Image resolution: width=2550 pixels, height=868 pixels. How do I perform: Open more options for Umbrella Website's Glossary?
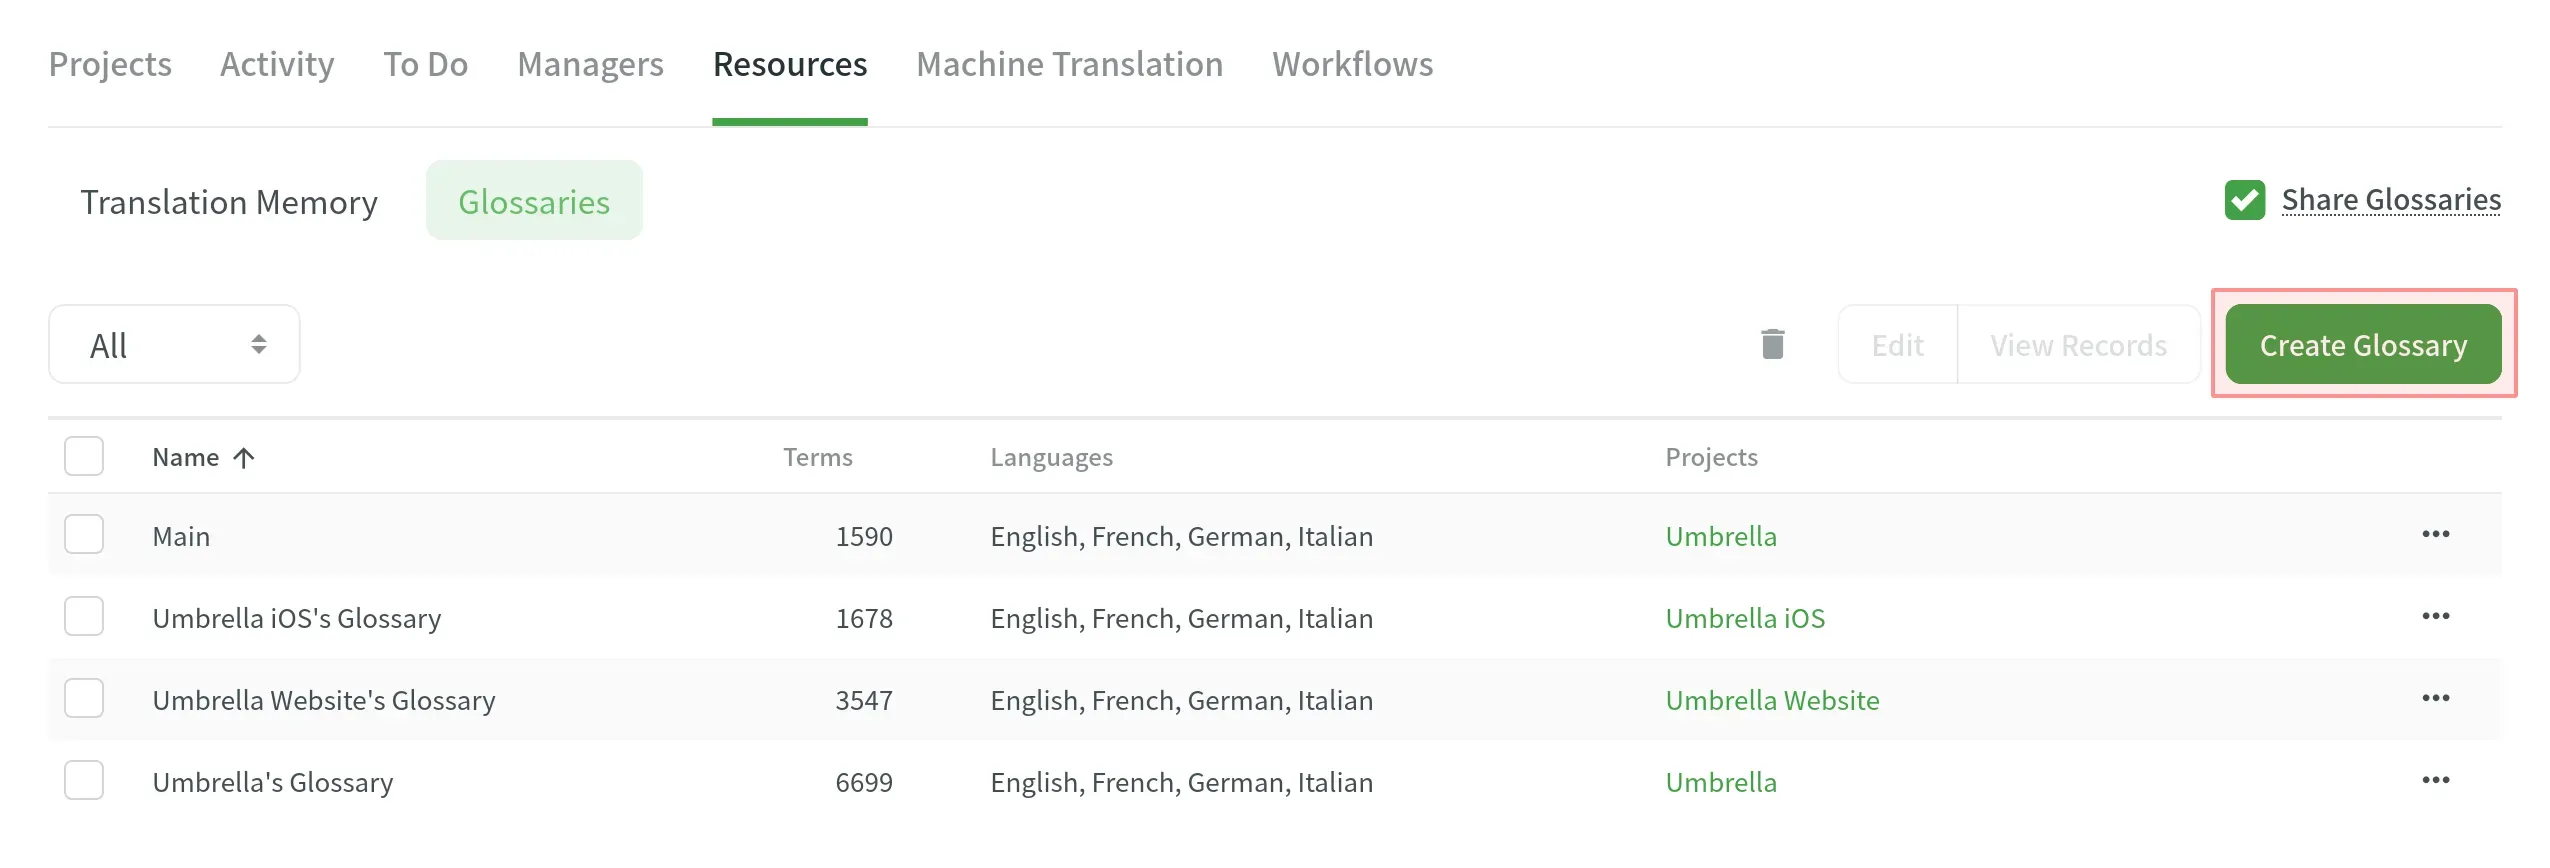[x=2435, y=698]
